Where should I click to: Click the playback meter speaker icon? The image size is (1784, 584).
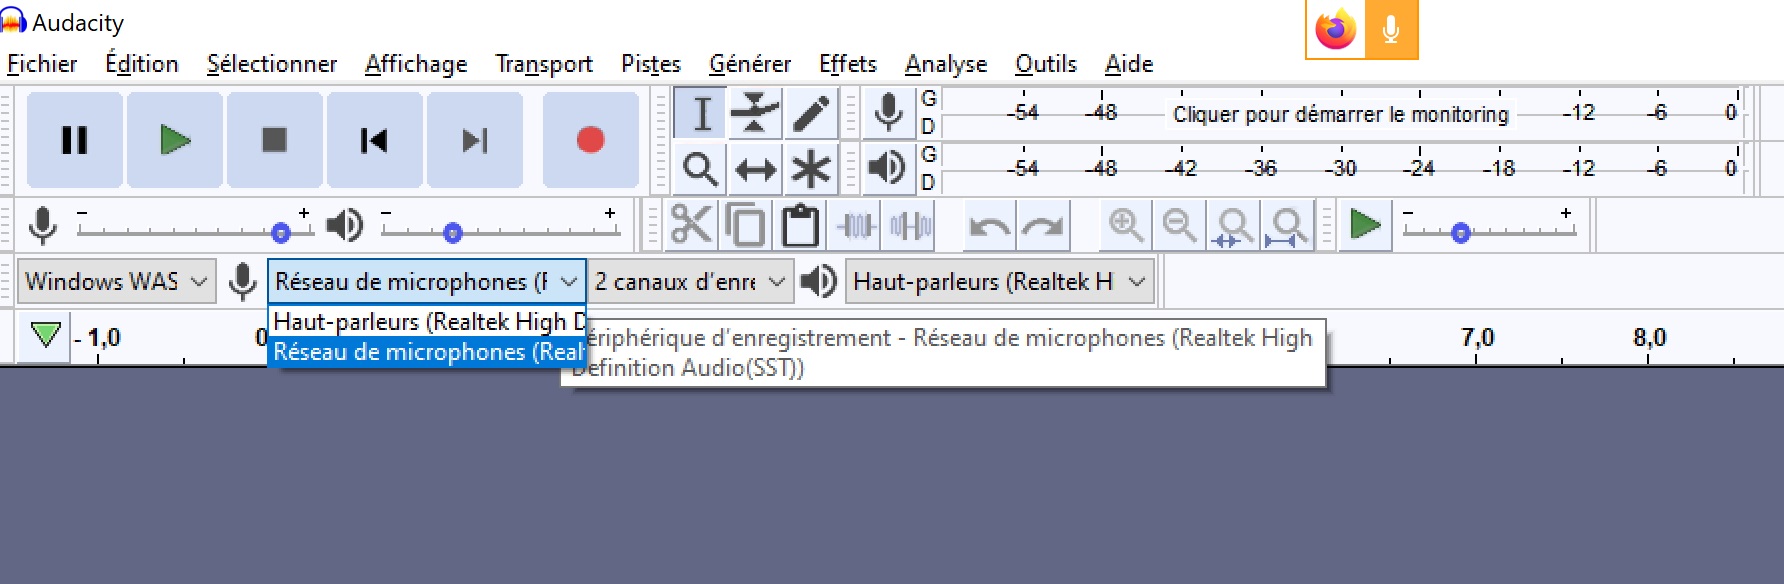point(888,168)
